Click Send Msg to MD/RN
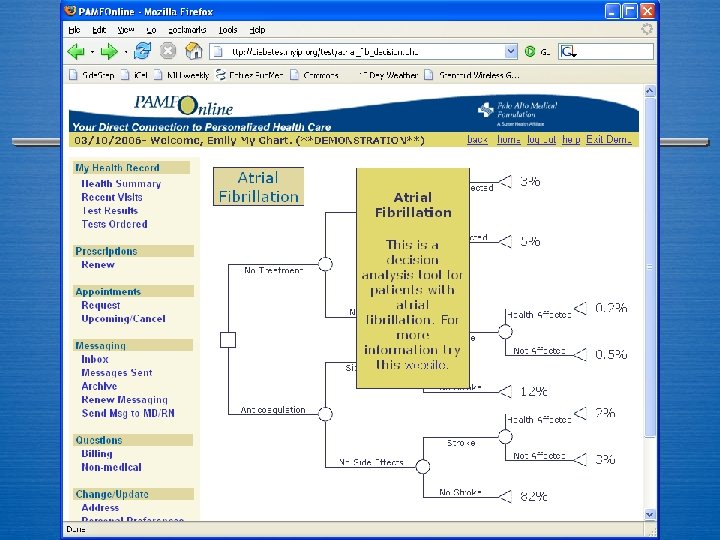 click(x=128, y=413)
